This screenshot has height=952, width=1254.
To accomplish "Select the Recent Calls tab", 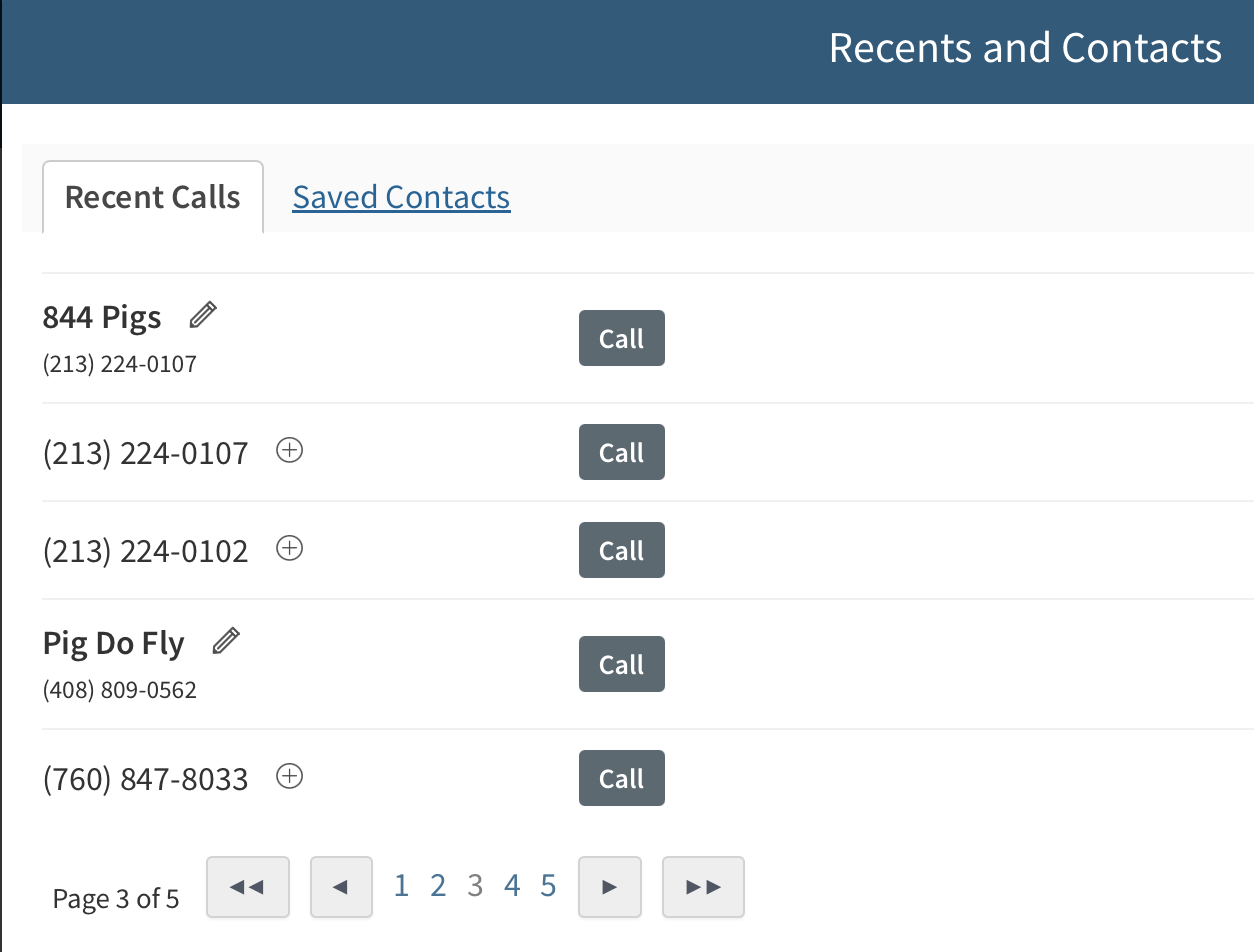I will click(153, 197).
